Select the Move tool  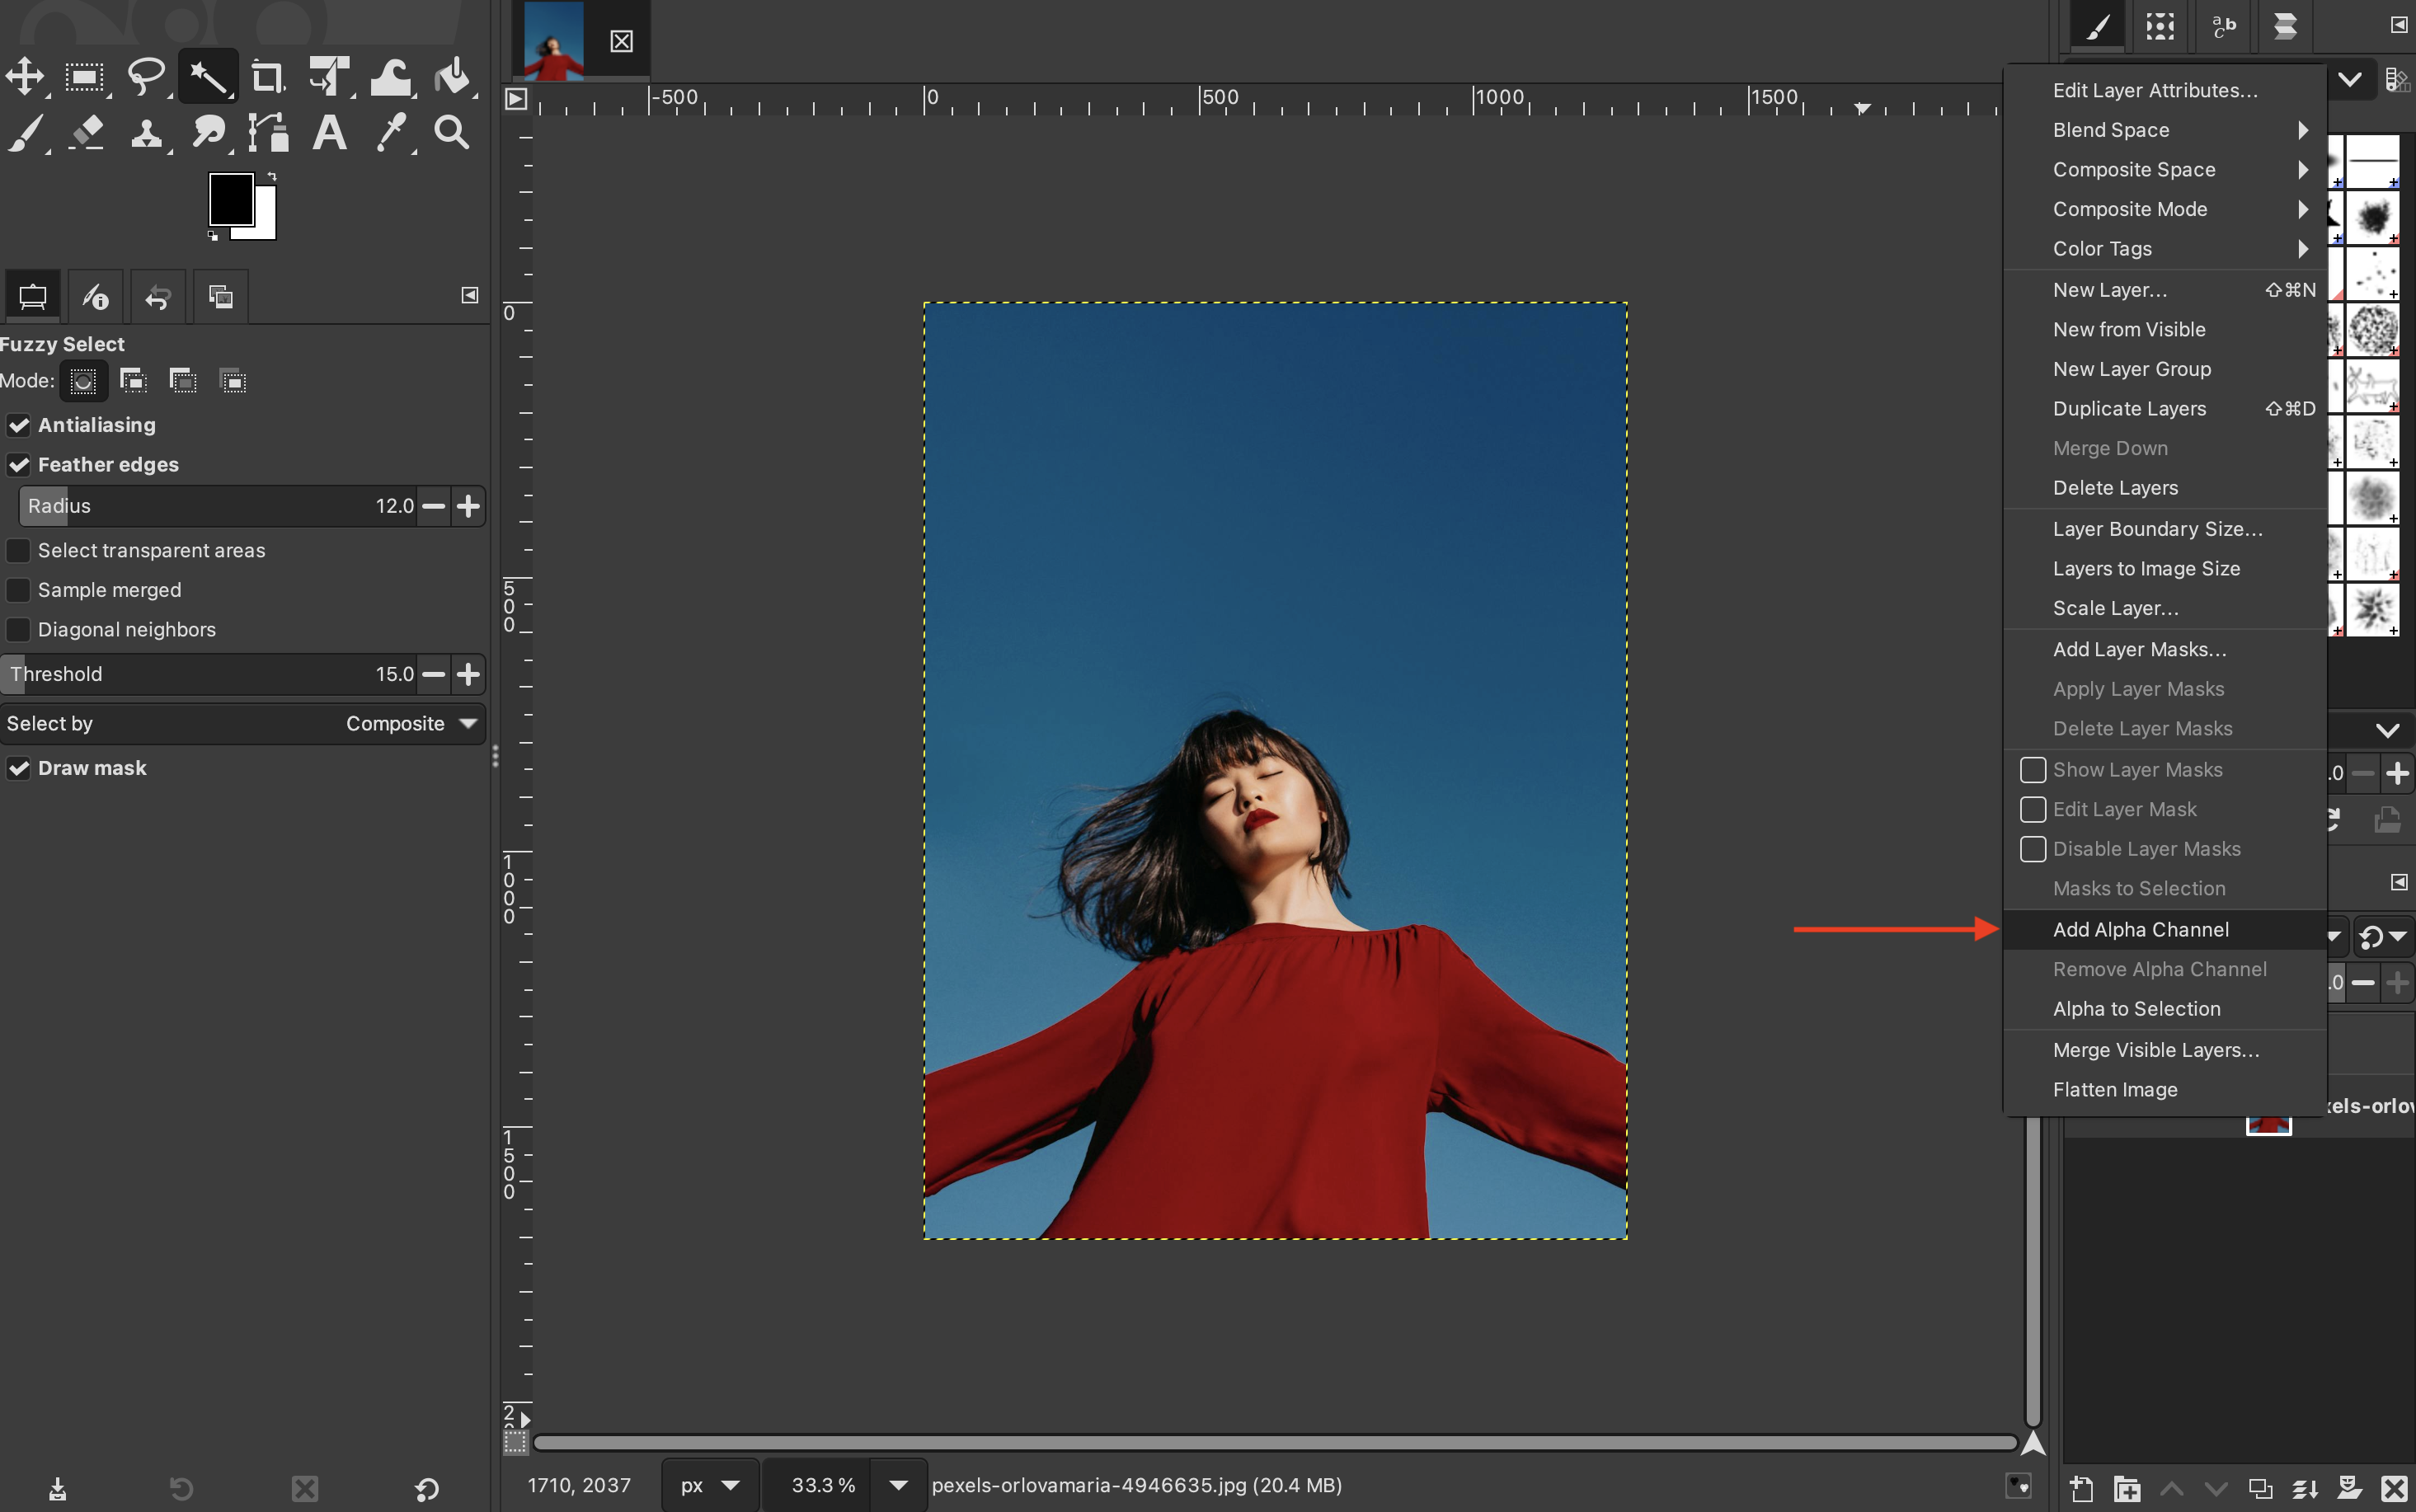25,76
